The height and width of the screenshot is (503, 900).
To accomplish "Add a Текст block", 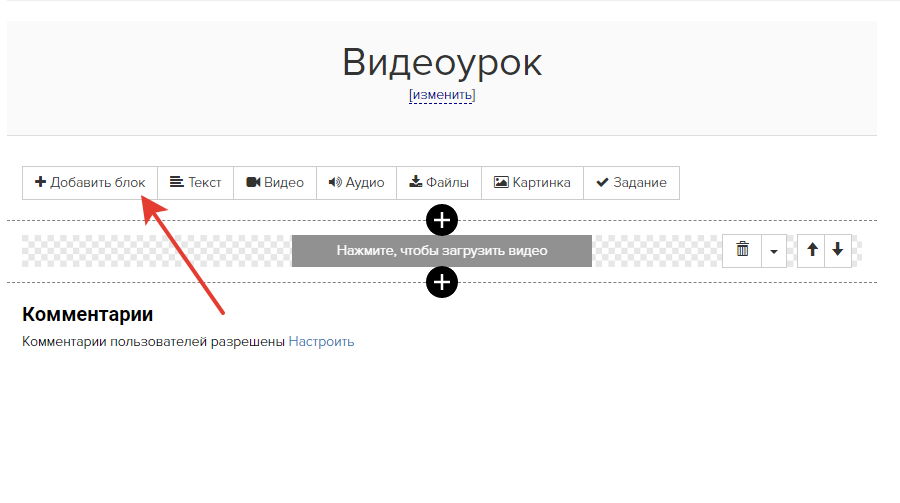I will pos(196,183).
